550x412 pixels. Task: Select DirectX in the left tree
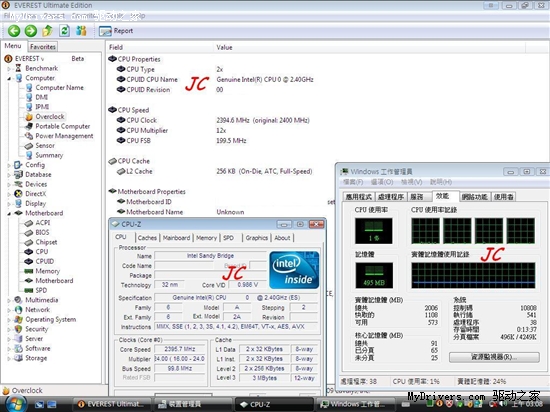click(x=36, y=194)
